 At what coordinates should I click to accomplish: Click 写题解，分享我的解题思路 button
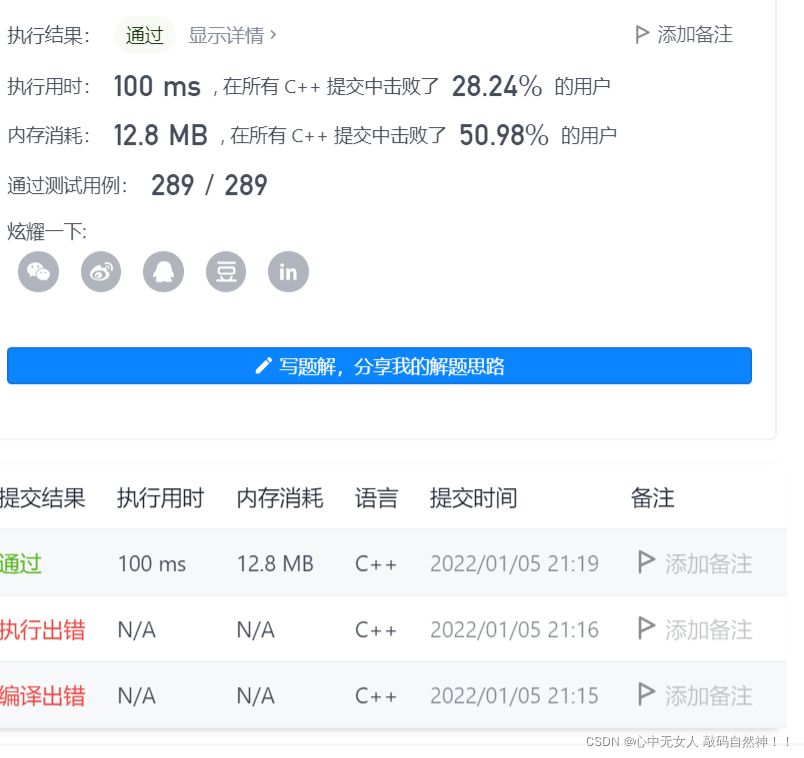click(x=380, y=365)
